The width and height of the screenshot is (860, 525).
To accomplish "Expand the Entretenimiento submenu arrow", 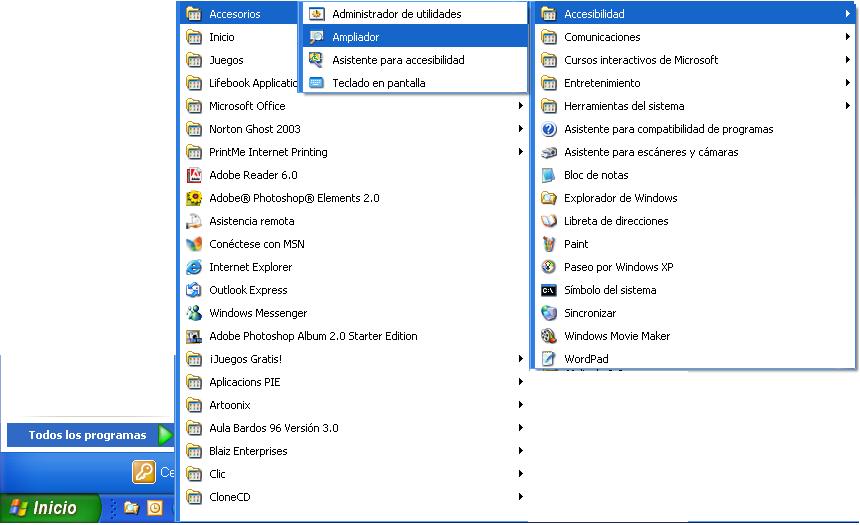I will (848, 83).
